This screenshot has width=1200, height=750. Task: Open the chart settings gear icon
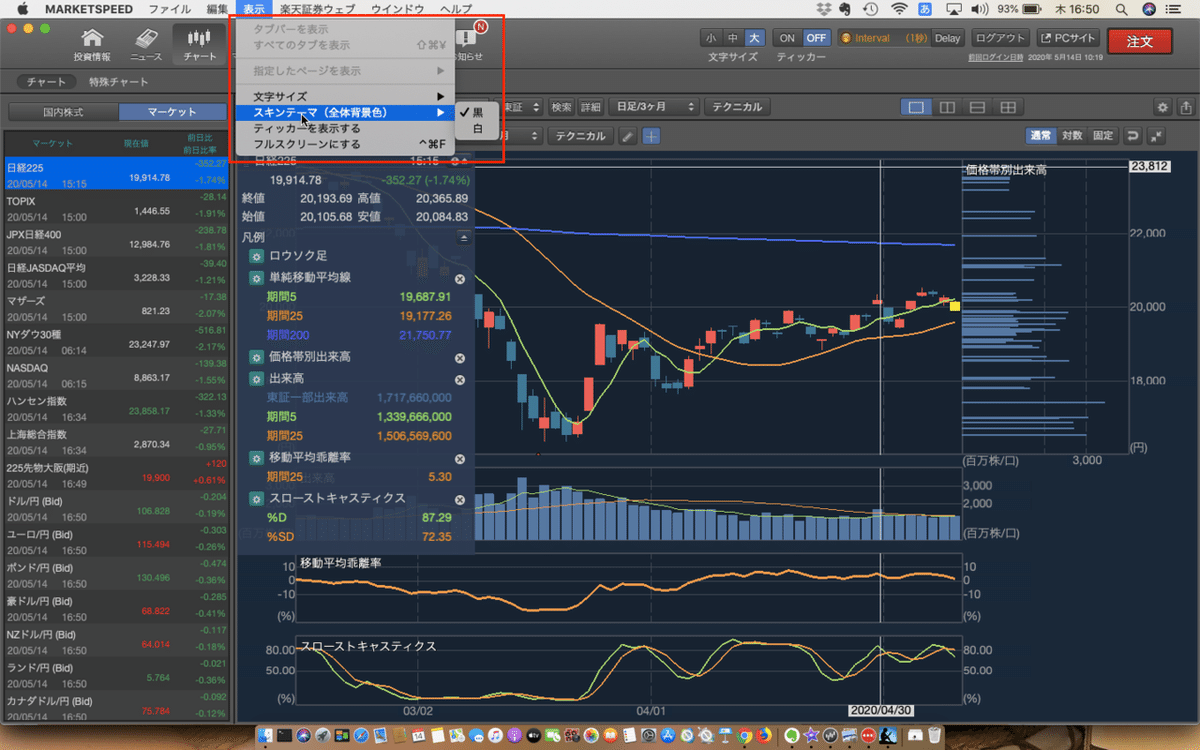click(1163, 107)
